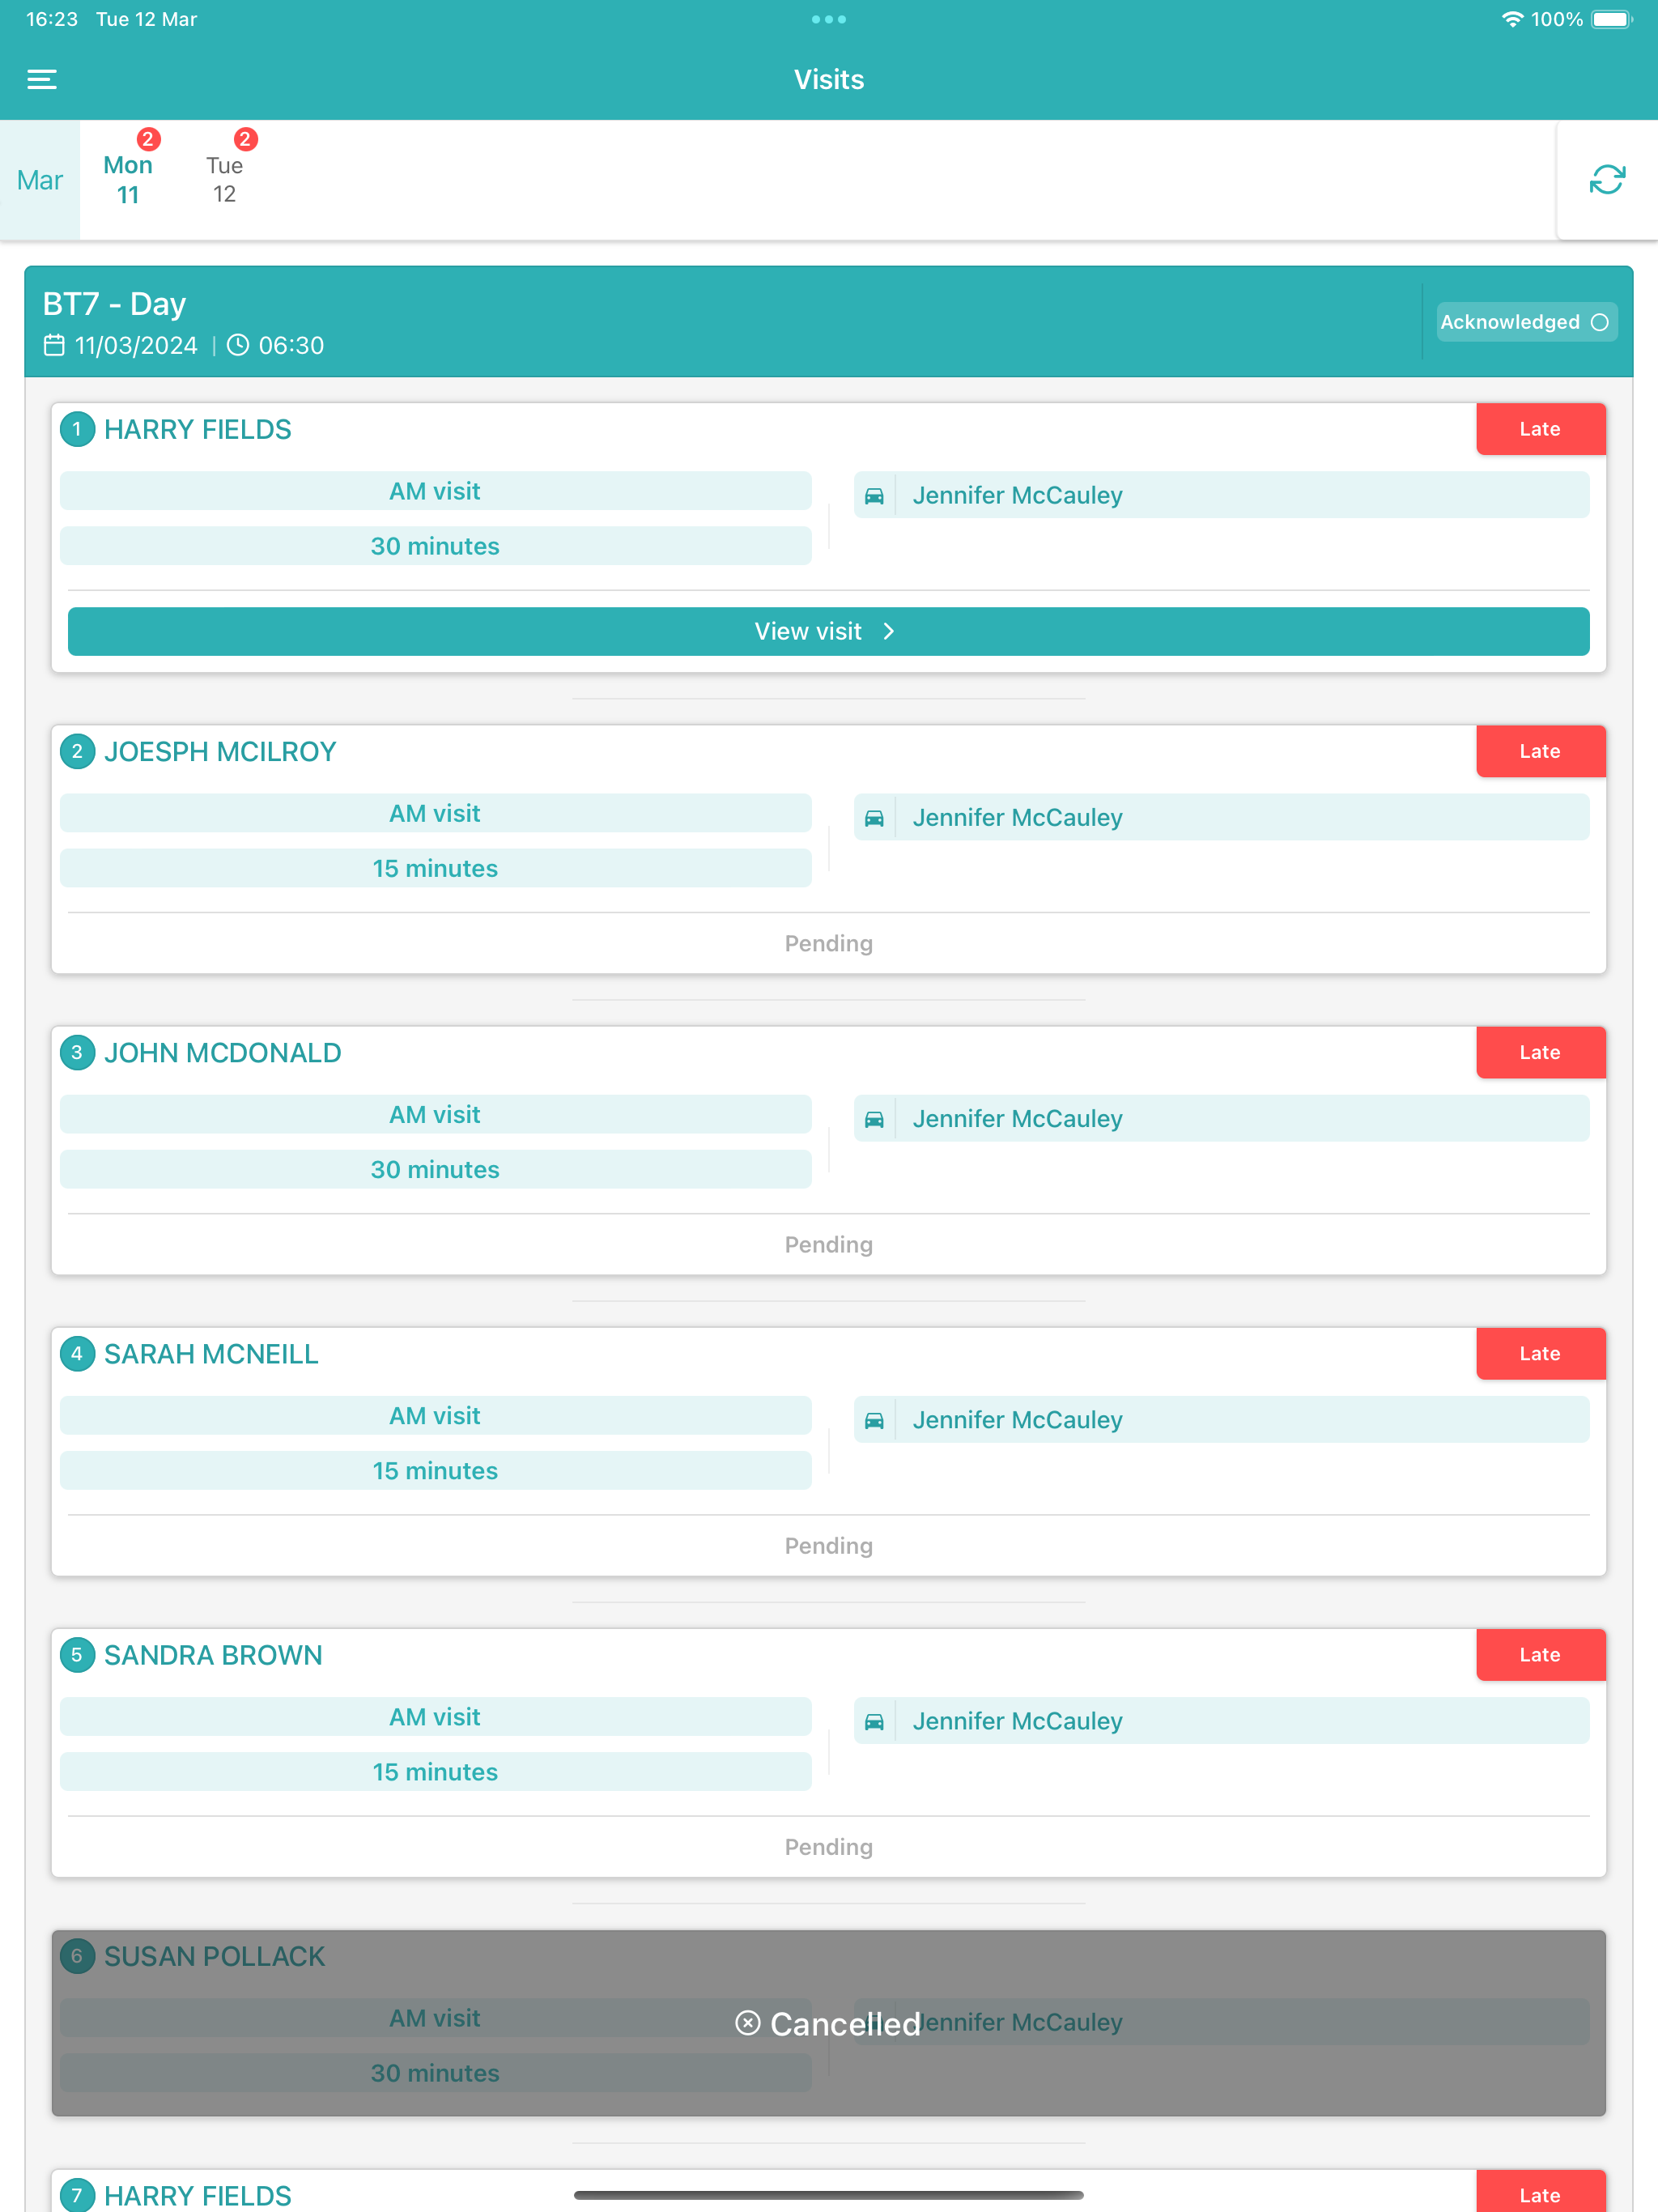
Task: Tap Jennifer McCauley in John McDonald card
Action: 1017,1118
